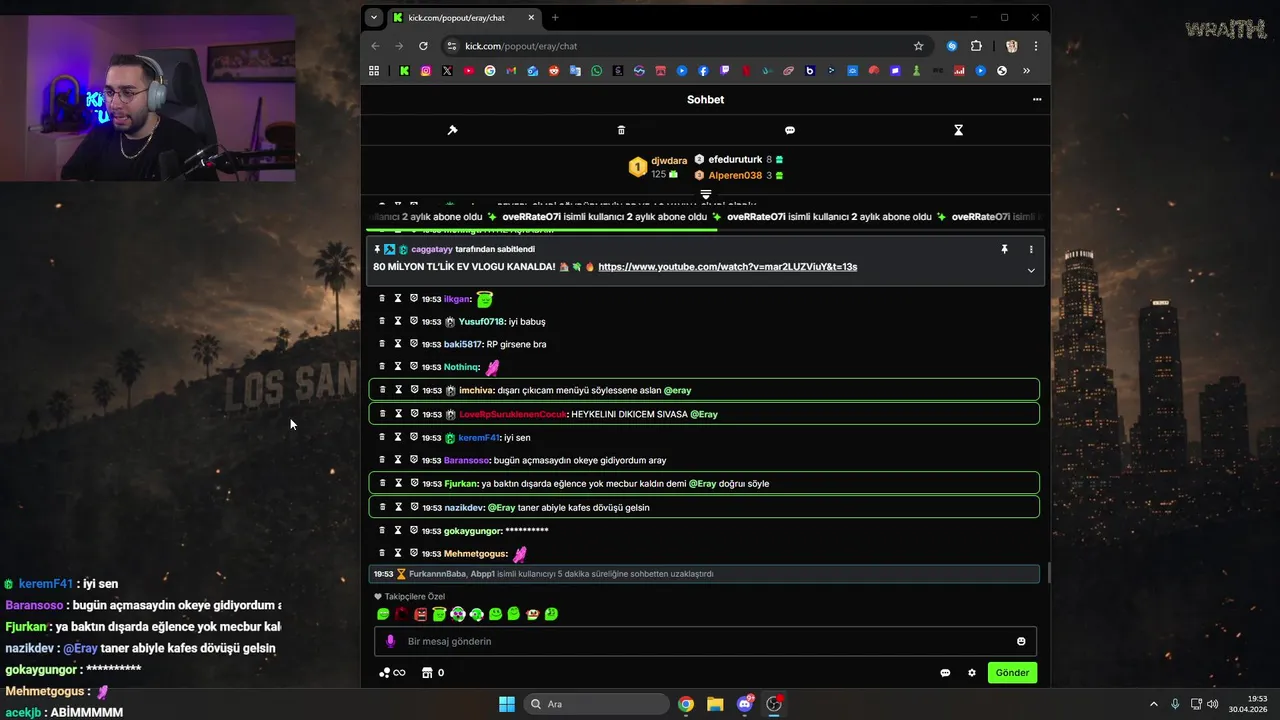Open the pinned message three-dot options
The width and height of the screenshot is (1280, 720).
(x=1031, y=249)
